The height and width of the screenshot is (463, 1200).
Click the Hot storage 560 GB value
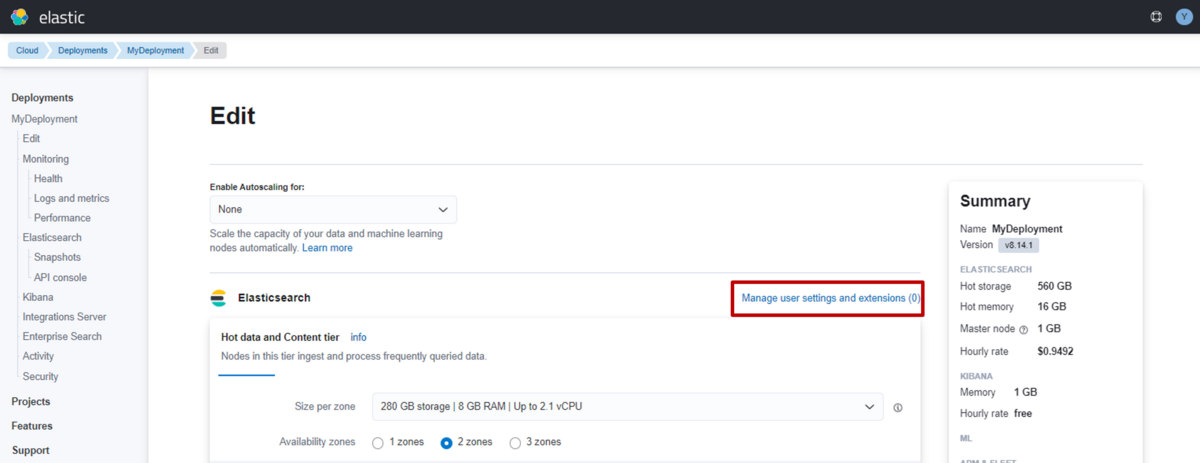point(1054,286)
